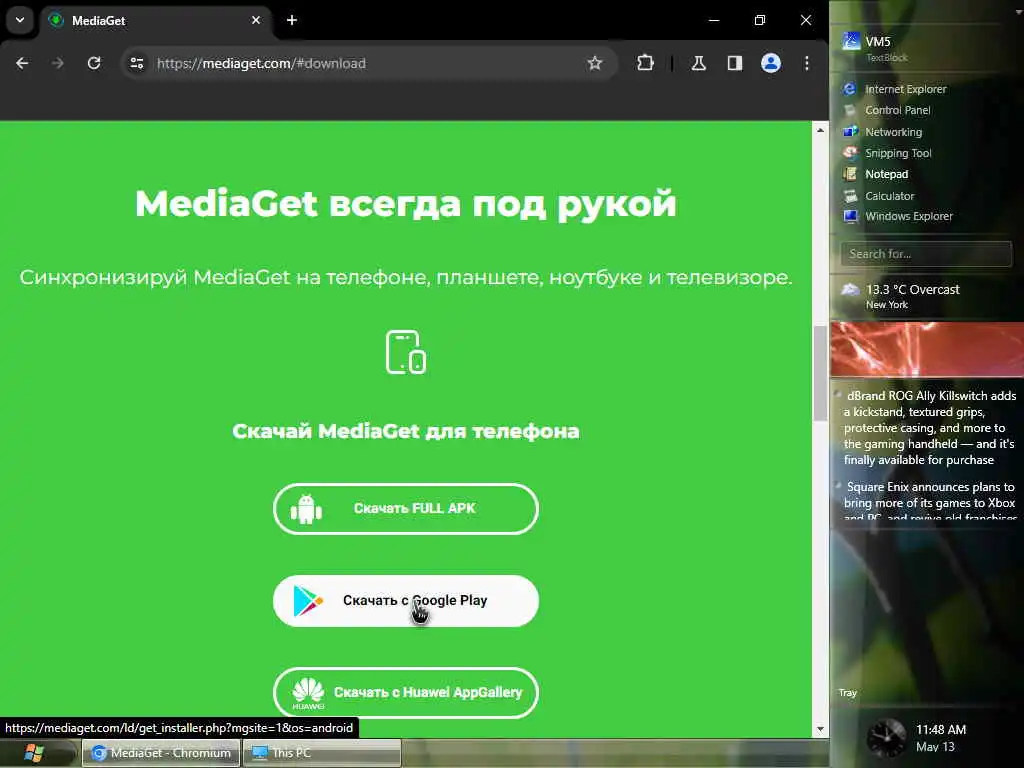The height and width of the screenshot is (768, 1024).
Task: Open site information icon in address bar
Action: click(136, 63)
